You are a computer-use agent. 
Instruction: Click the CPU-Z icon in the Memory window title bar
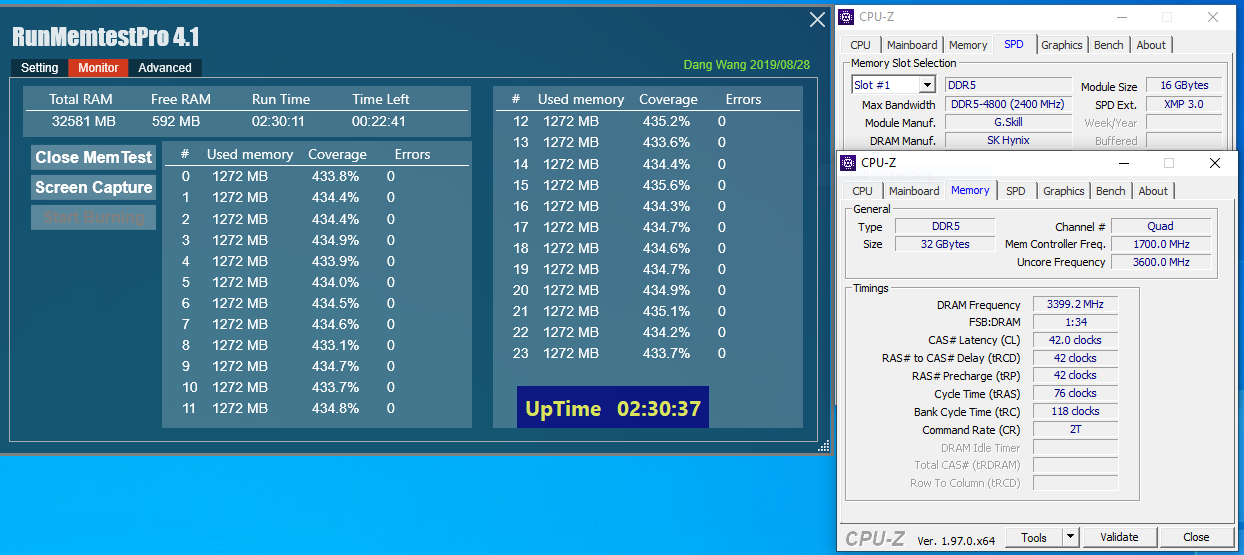pyautogui.click(x=847, y=163)
